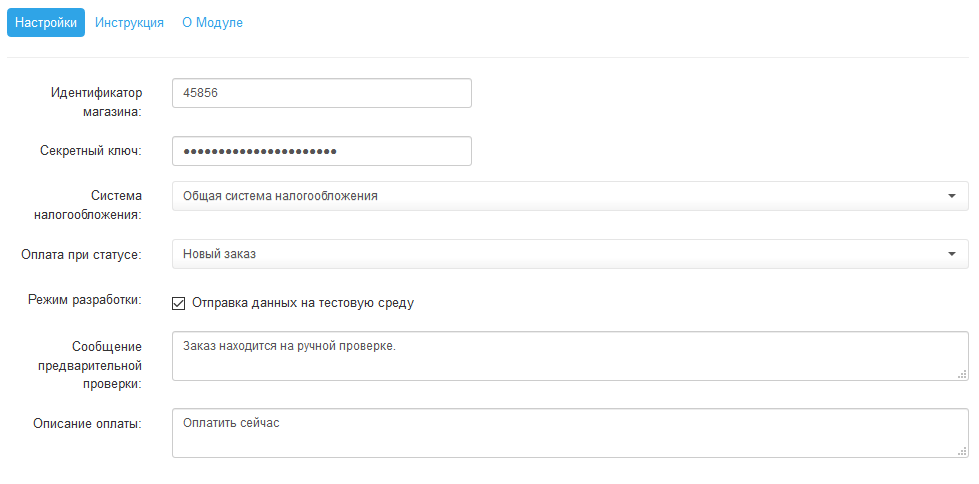Expand the Оплата при статусе dropdown
979x484 pixels.
click(x=570, y=254)
